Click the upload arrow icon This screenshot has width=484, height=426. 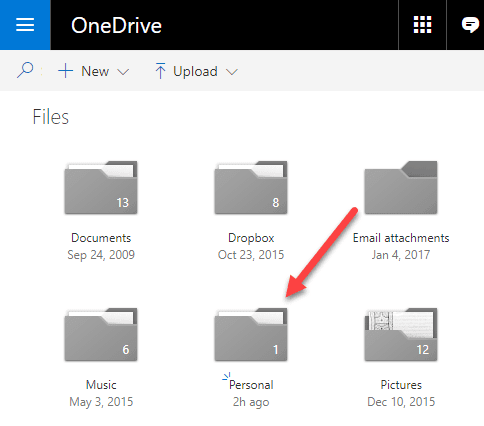[x=160, y=71]
